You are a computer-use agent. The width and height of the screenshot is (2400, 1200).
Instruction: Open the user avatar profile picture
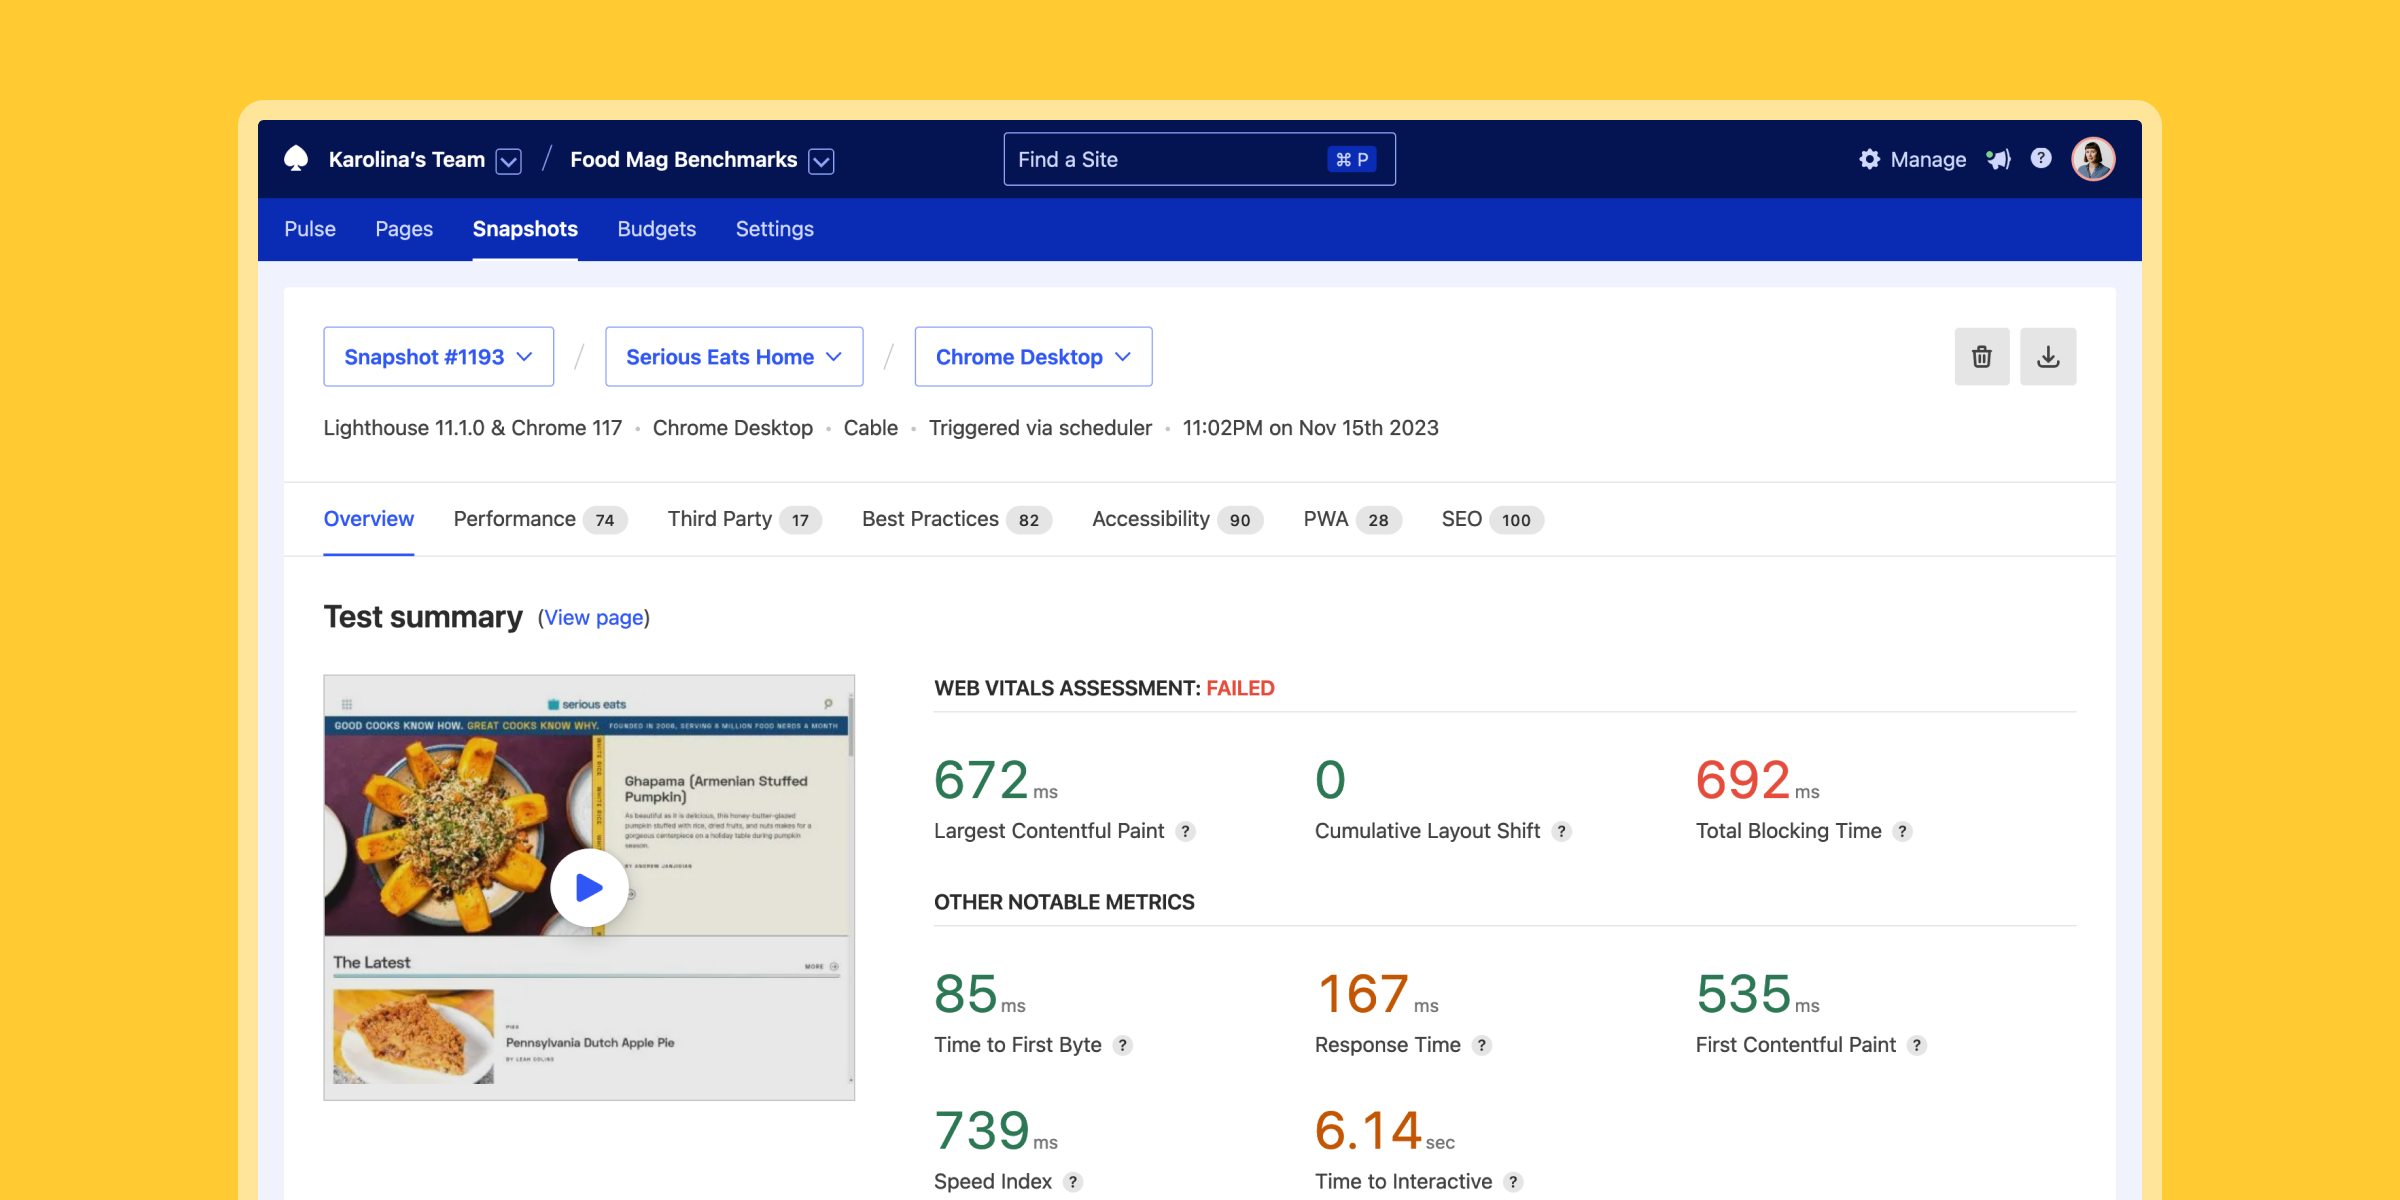2093,159
